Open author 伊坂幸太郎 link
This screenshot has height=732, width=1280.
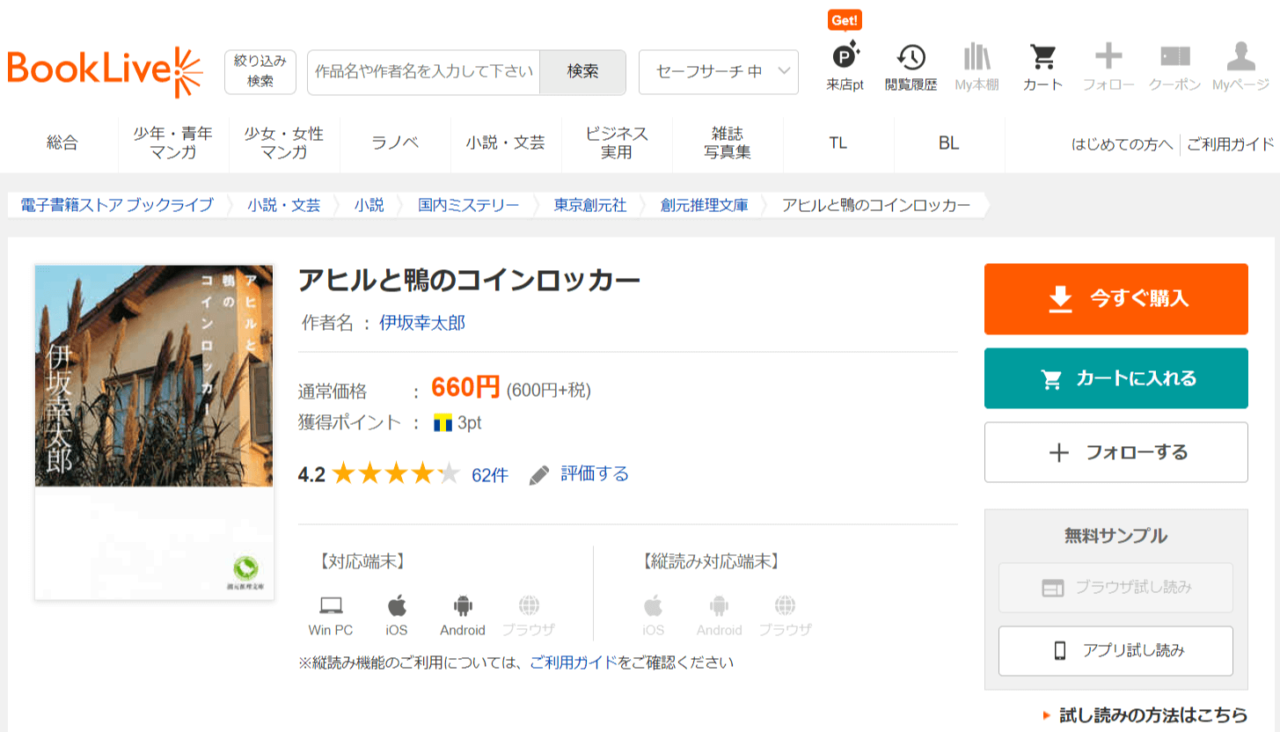pos(422,323)
